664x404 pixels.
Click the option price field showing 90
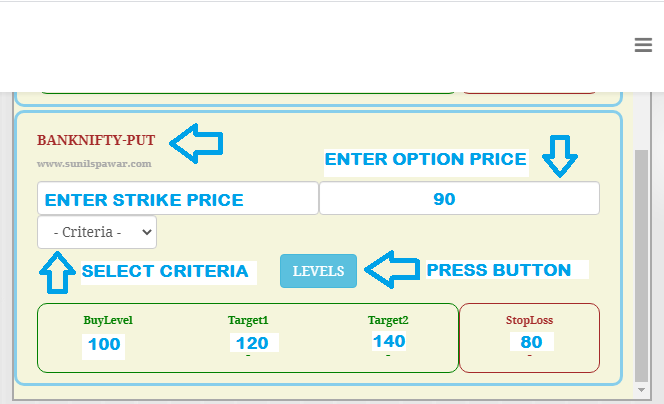[x=459, y=198]
